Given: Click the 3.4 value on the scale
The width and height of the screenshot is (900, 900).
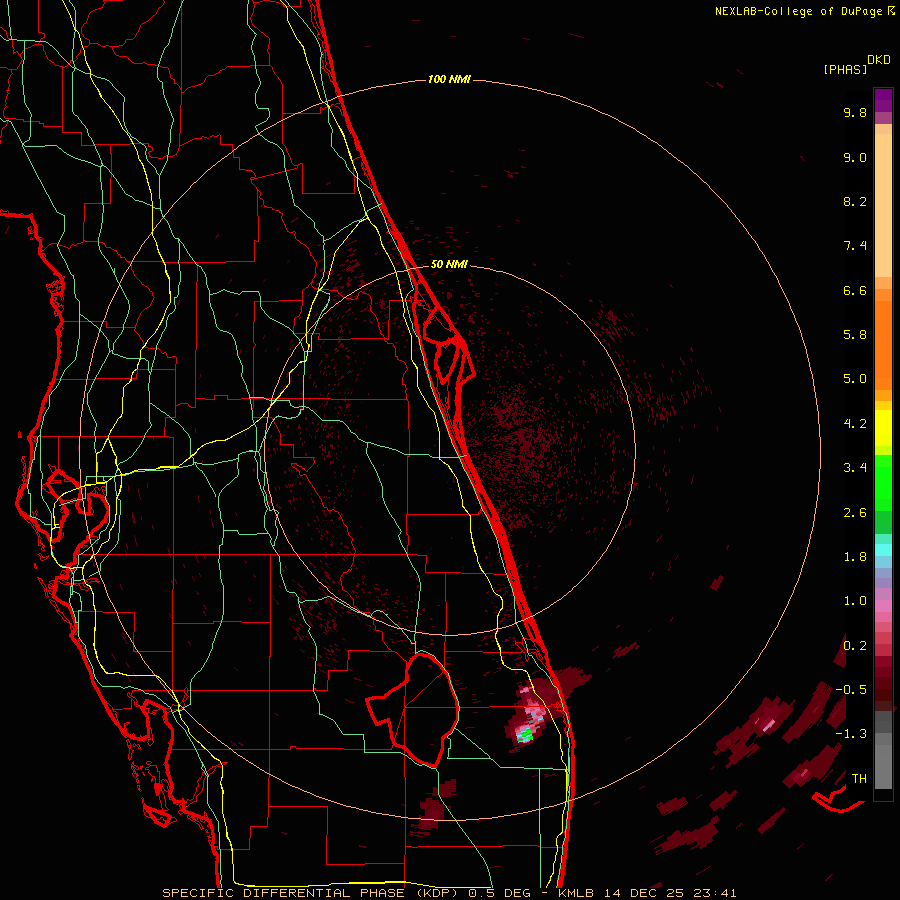Looking at the screenshot, I should pyautogui.click(x=855, y=468).
